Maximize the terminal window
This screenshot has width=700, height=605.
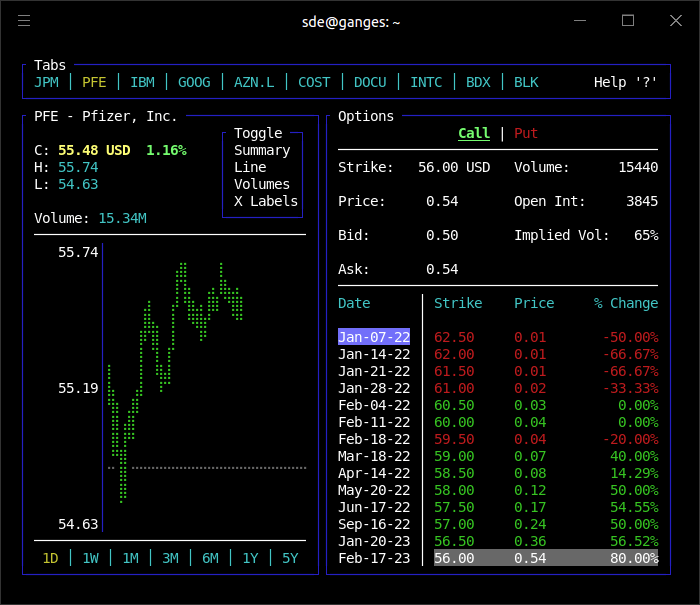(628, 21)
